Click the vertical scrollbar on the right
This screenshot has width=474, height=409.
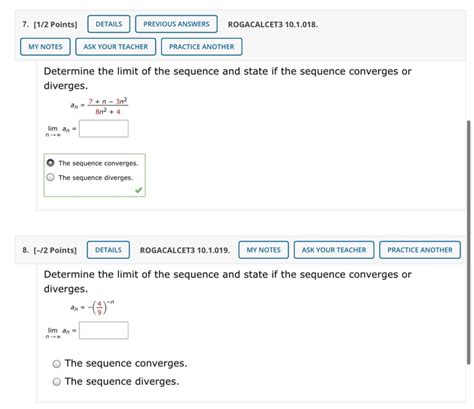pos(469,243)
